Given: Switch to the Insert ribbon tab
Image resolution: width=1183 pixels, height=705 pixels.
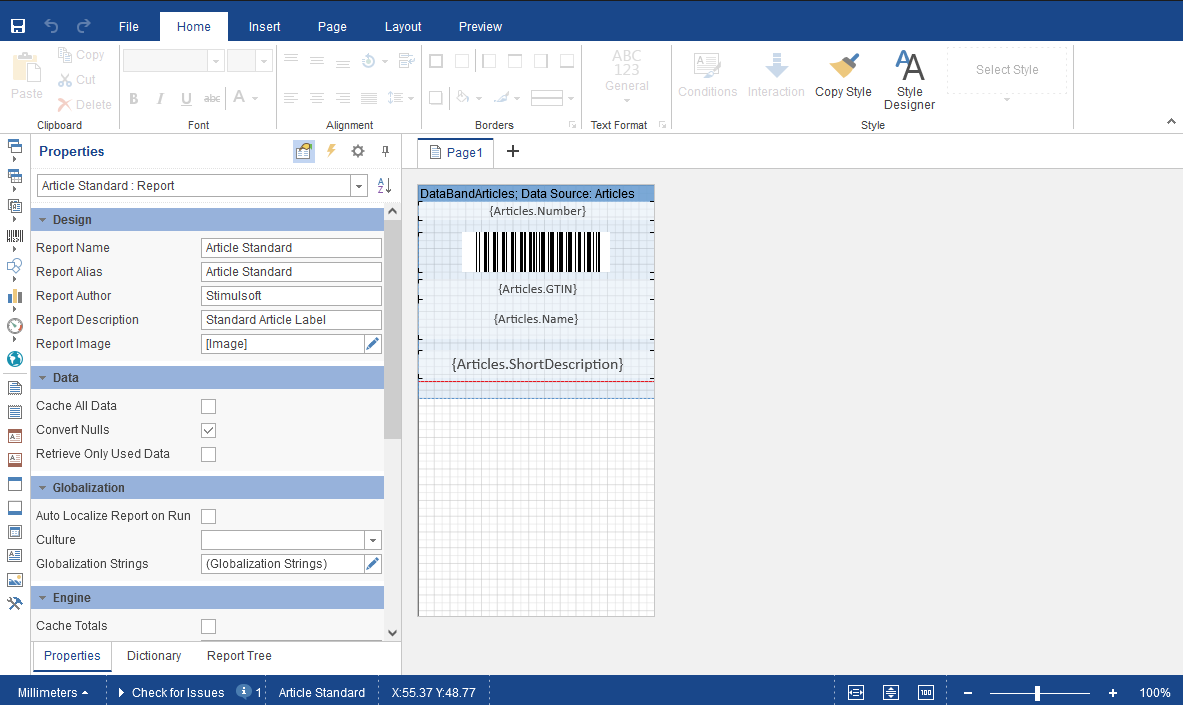Looking at the screenshot, I should point(264,26).
